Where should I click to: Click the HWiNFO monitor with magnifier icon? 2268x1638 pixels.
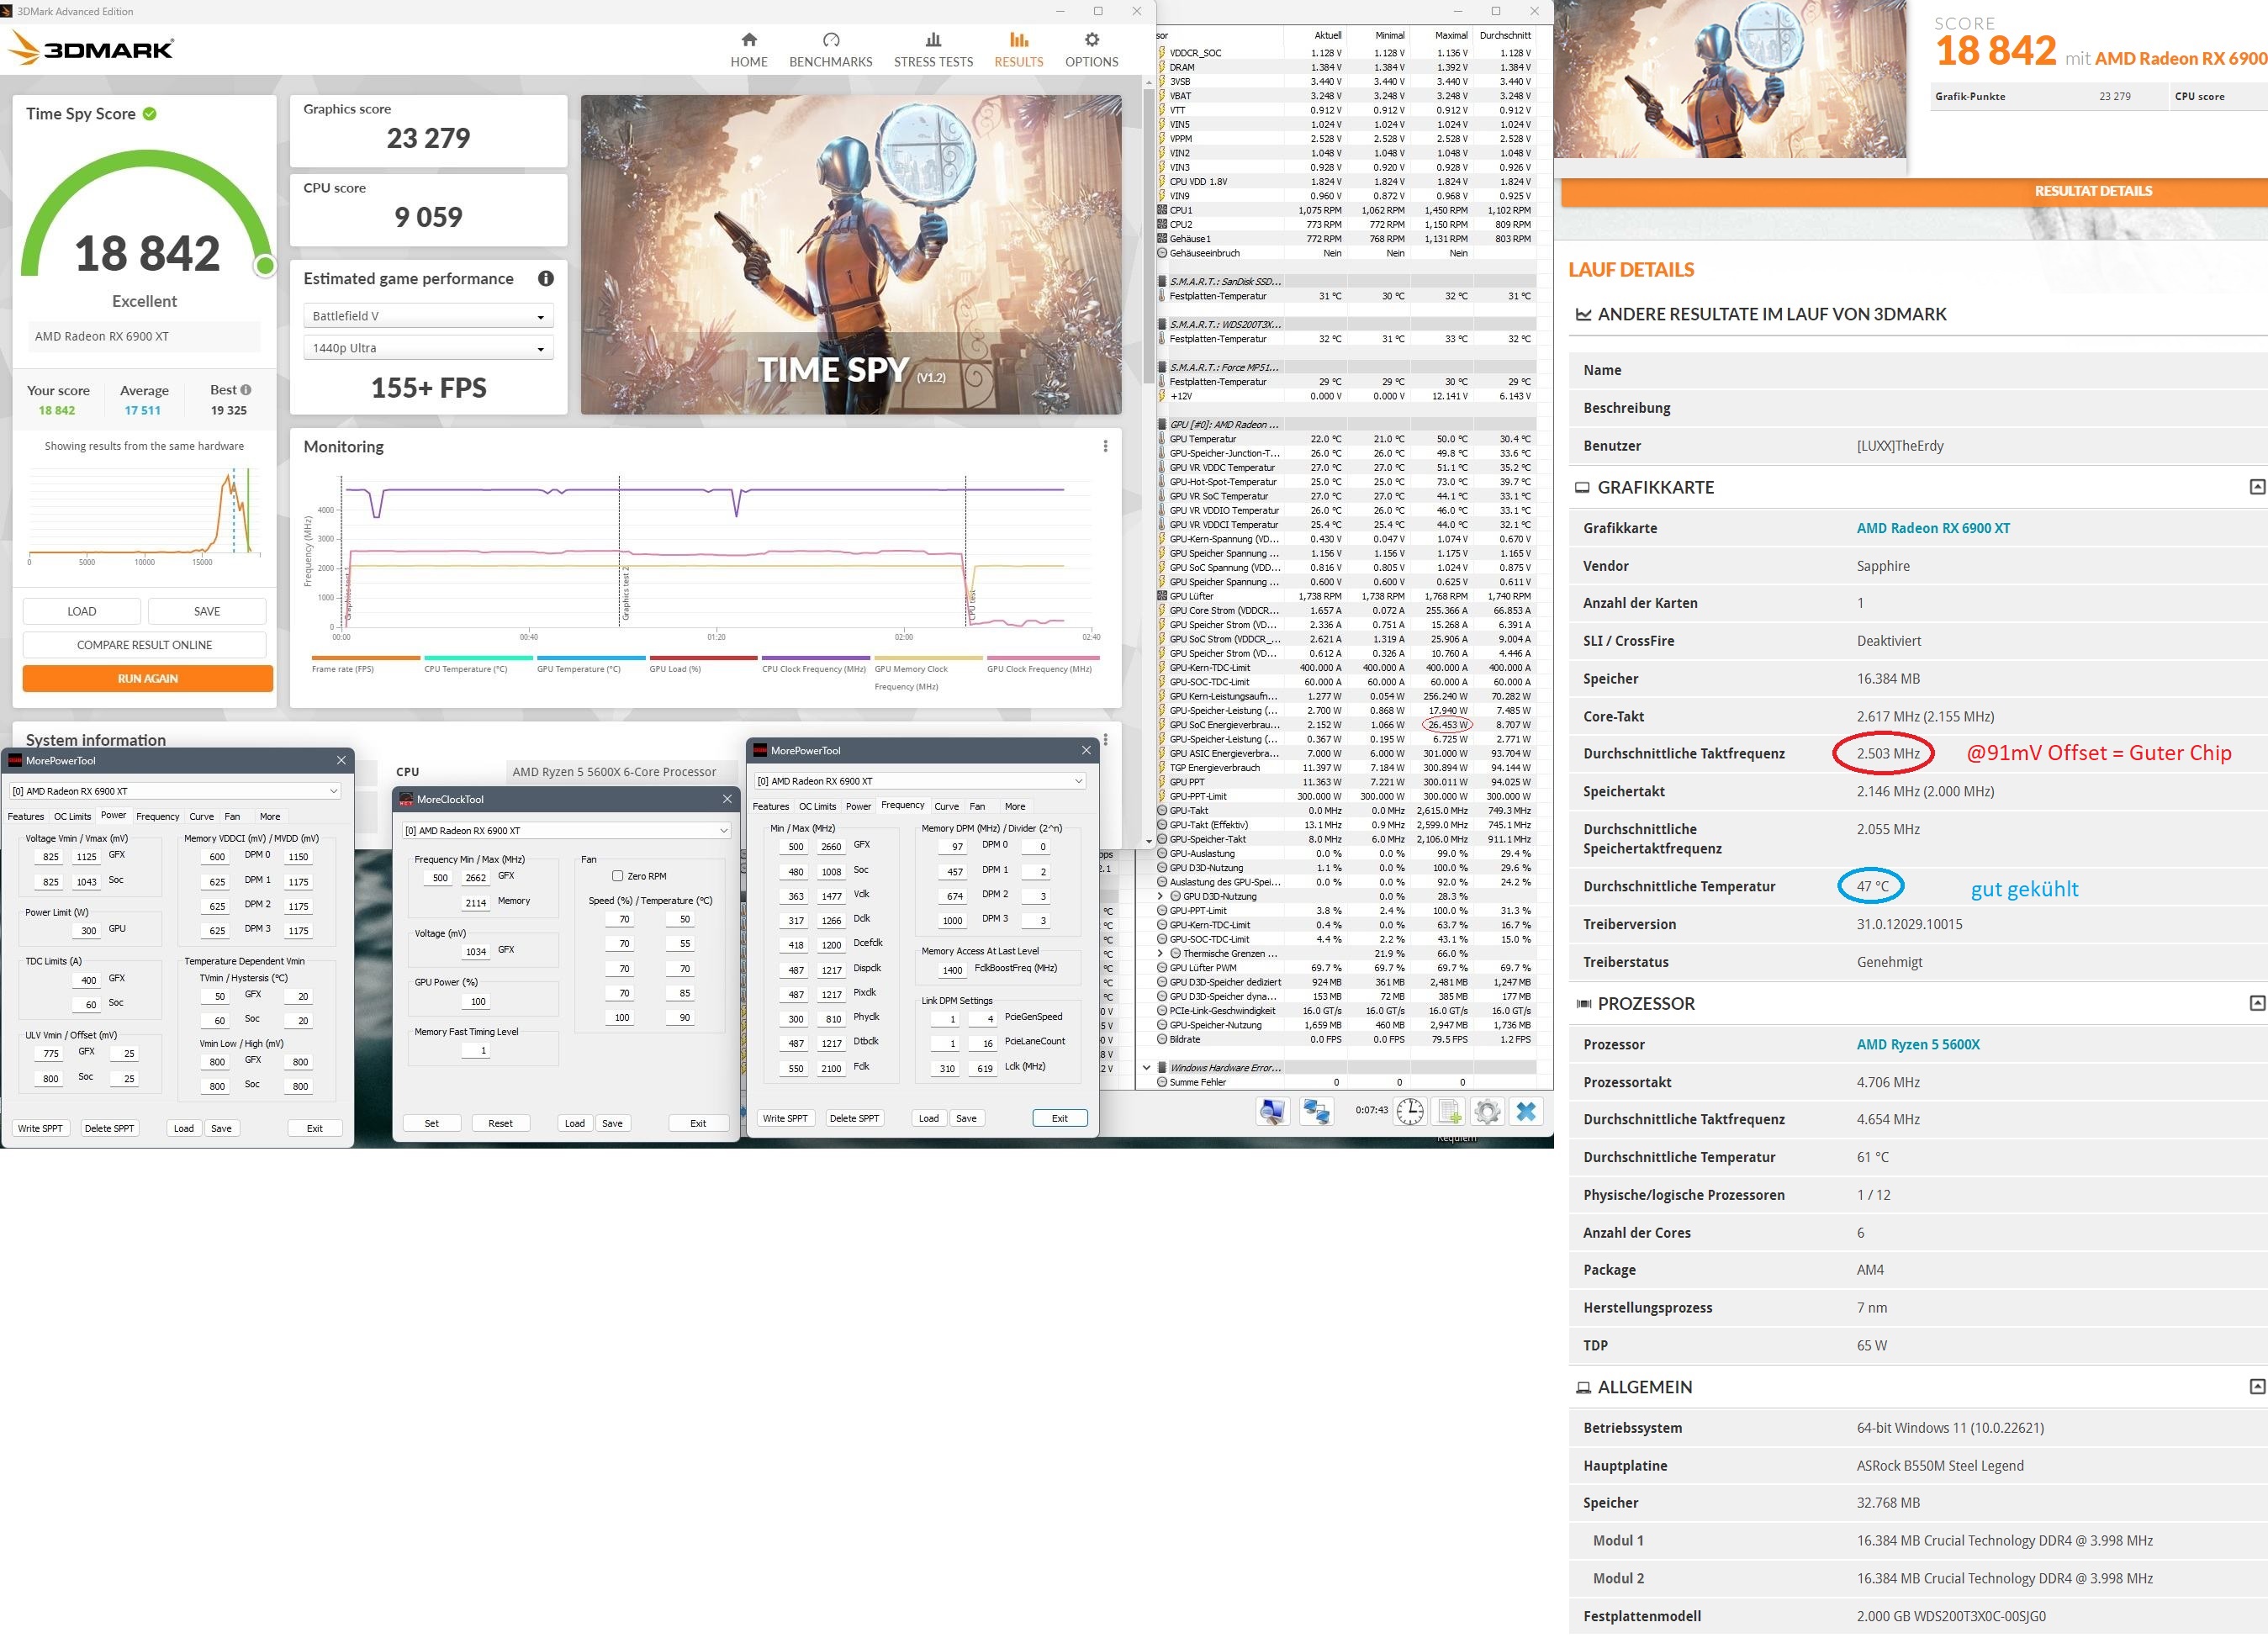point(1273,1111)
